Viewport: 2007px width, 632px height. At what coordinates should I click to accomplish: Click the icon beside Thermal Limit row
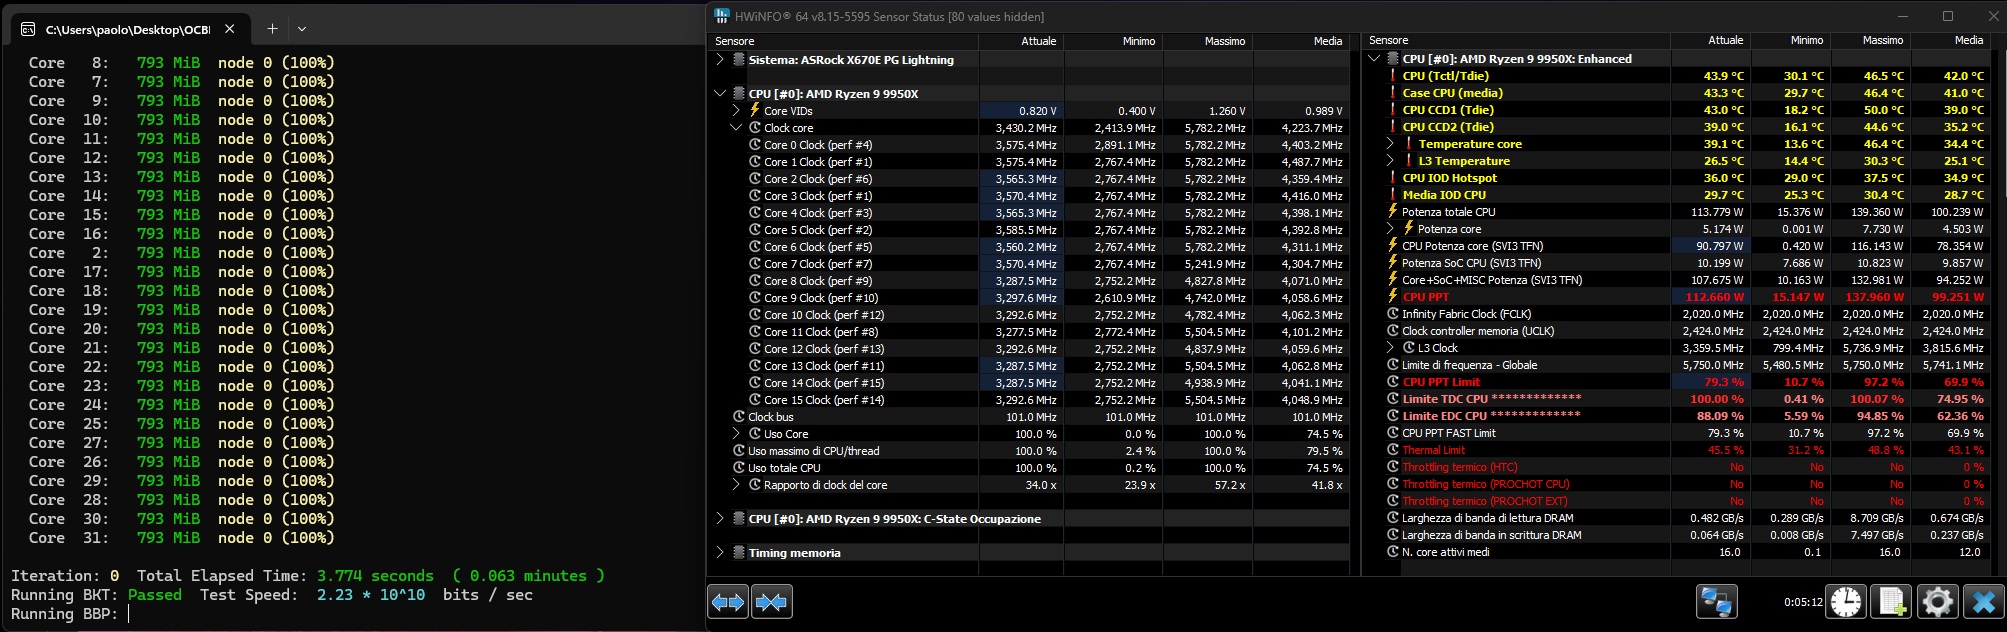point(1393,450)
